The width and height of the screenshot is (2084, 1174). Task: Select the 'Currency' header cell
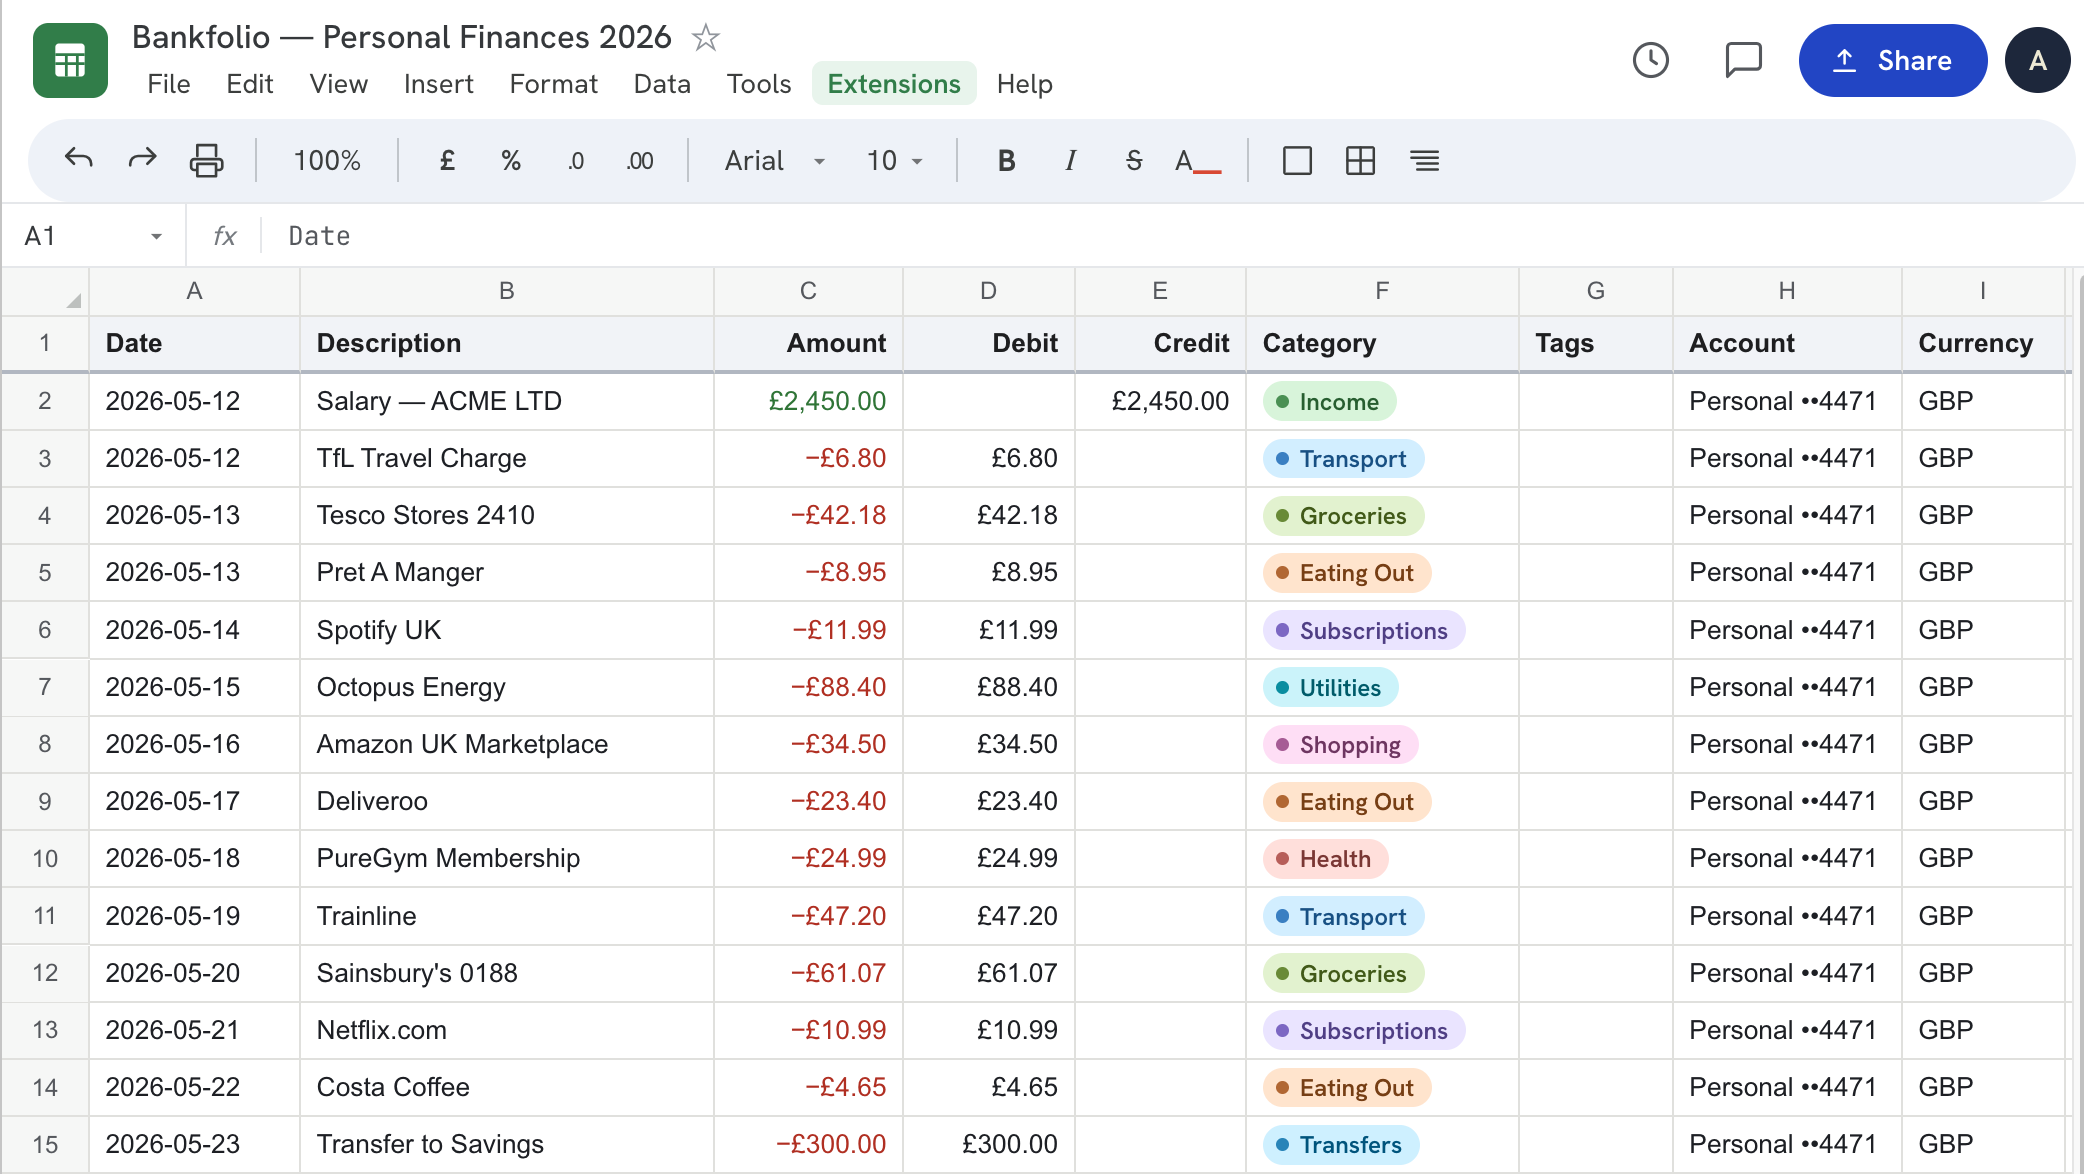click(x=1983, y=343)
